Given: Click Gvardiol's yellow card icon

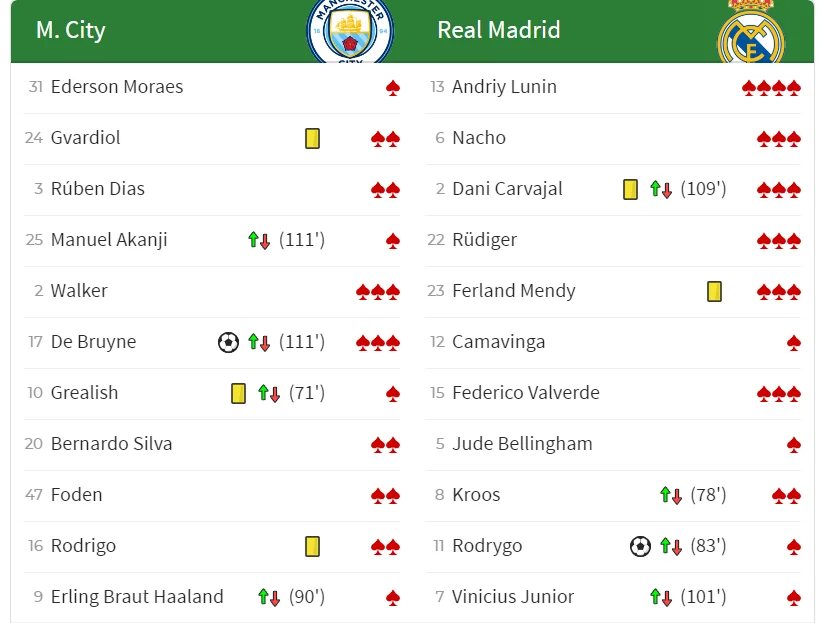Looking at the screenshot, I should (313, 139).
